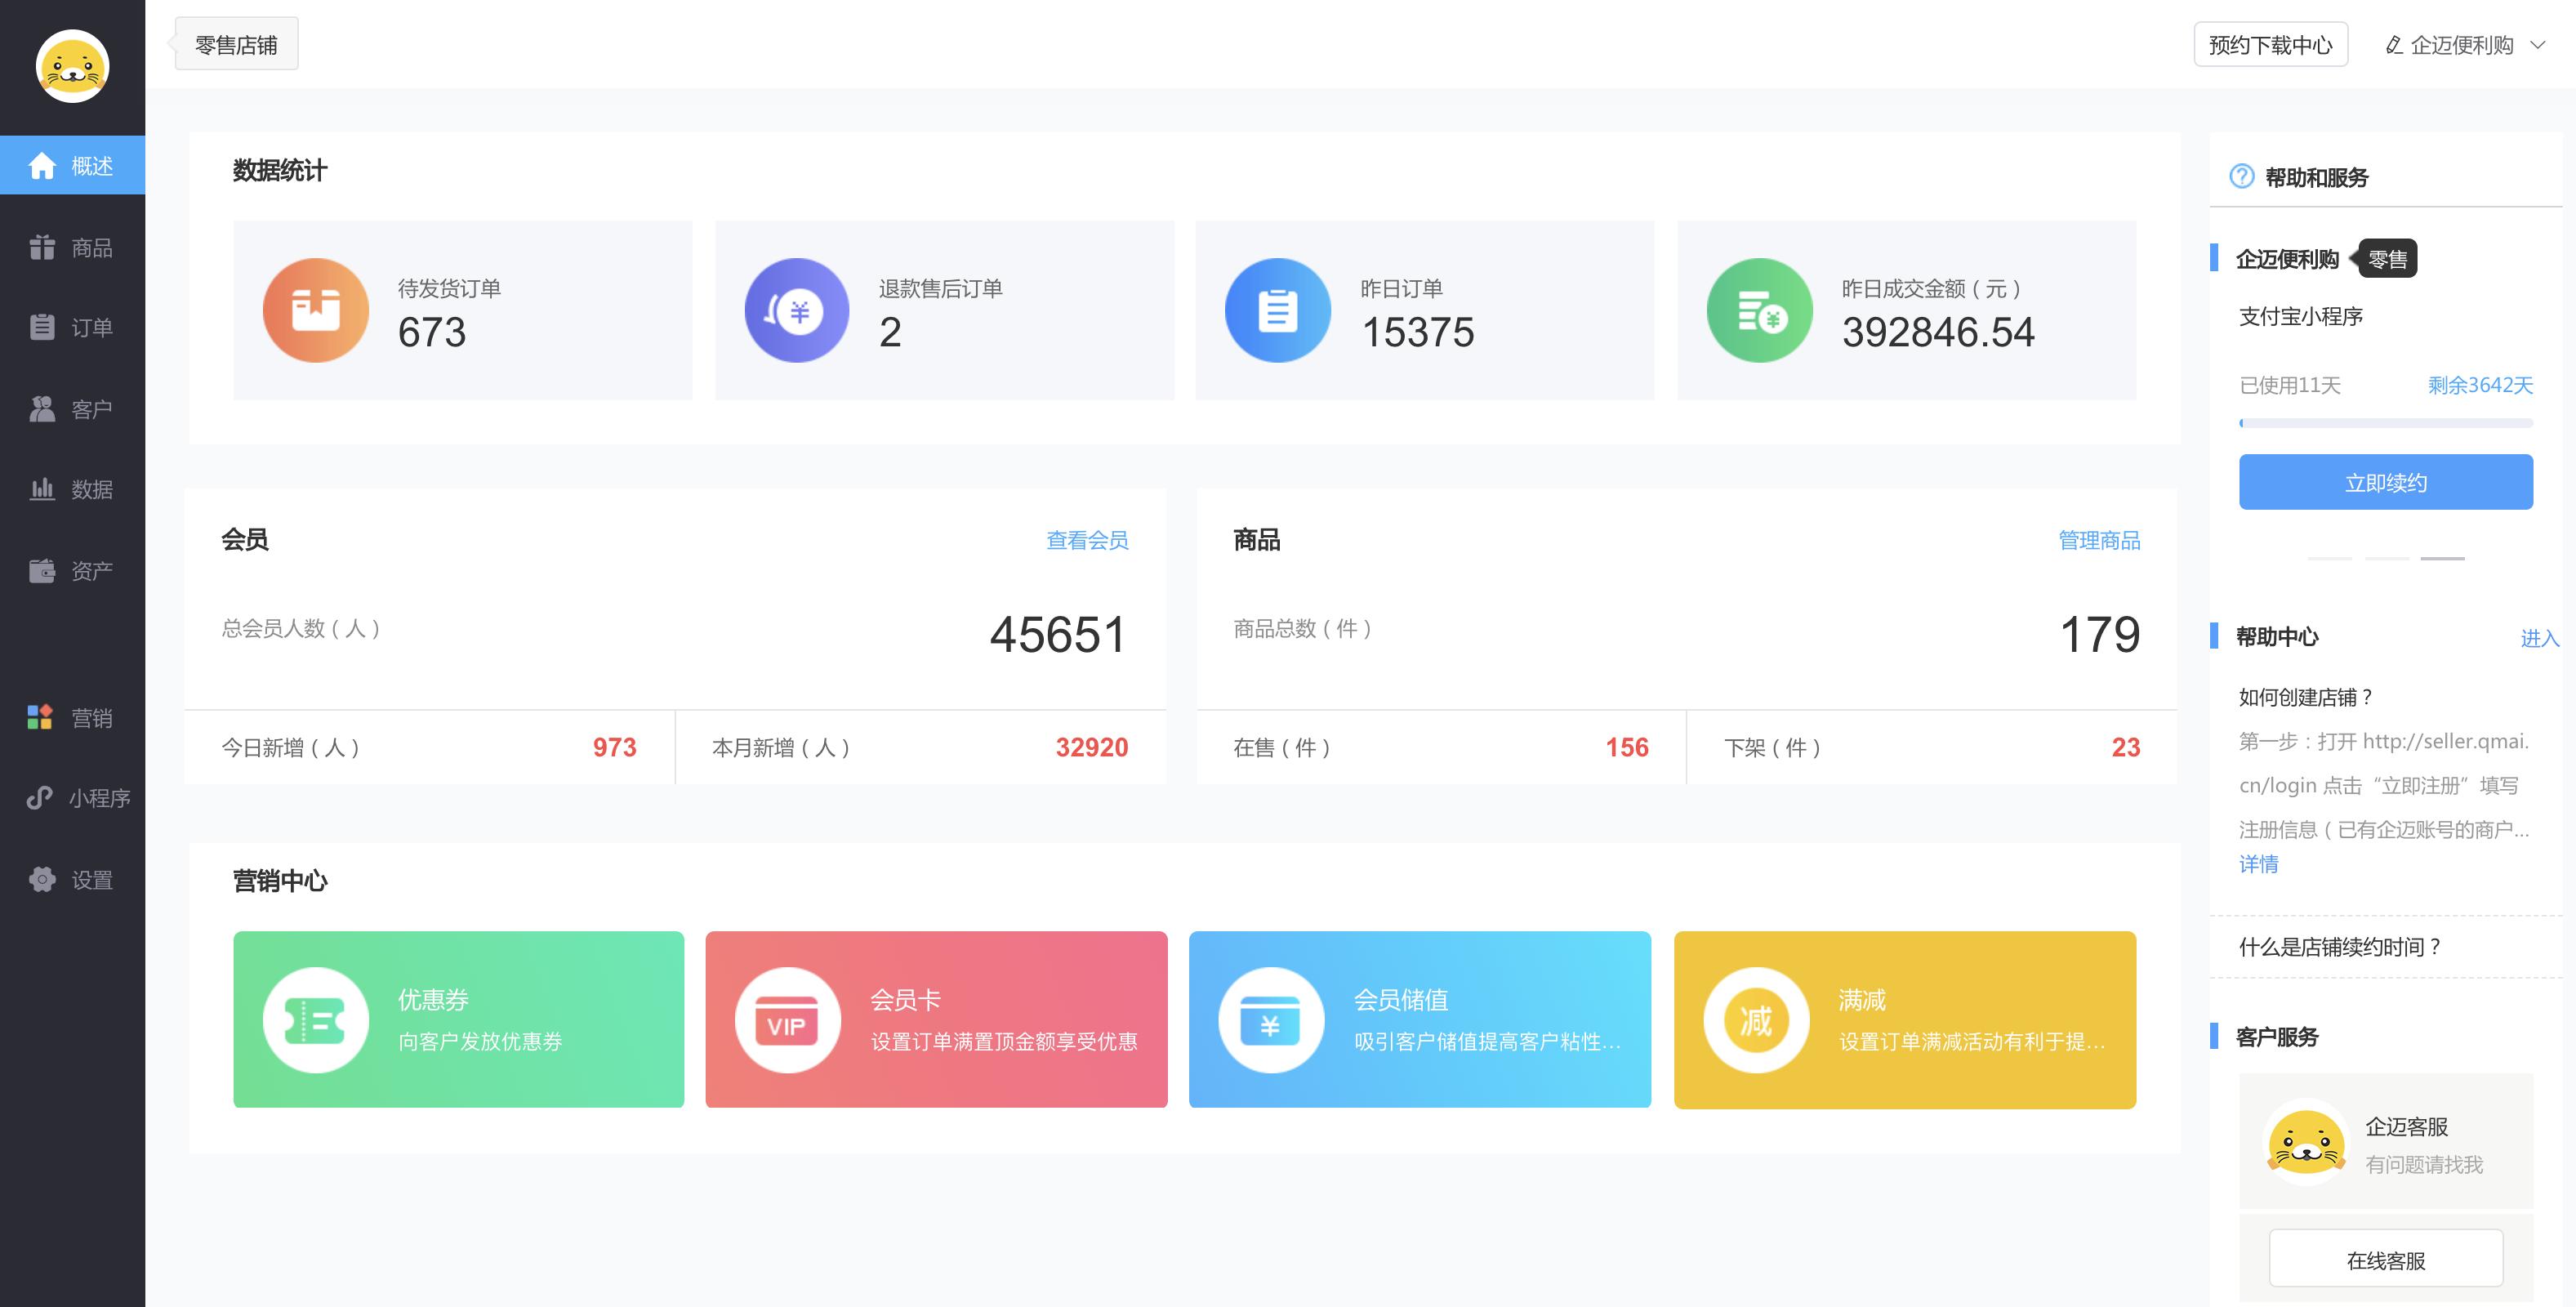2576x1307 pixels.
Task: Click the refund after-sale orders icon
Action: 796,310
